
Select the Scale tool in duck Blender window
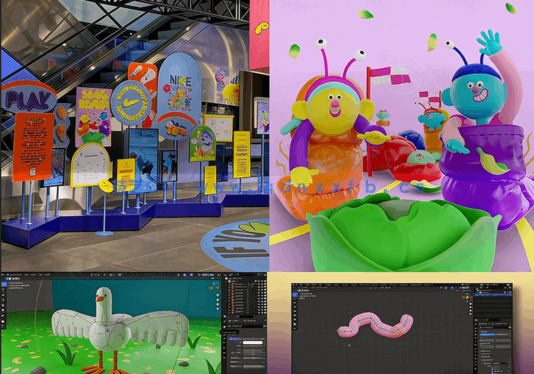coord(3,305)
